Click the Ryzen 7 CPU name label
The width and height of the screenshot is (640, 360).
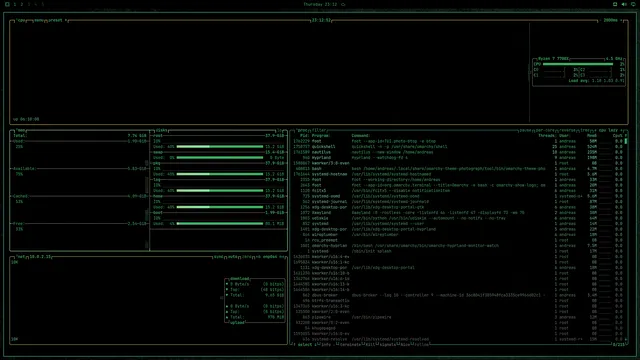[x=553, y=59]
